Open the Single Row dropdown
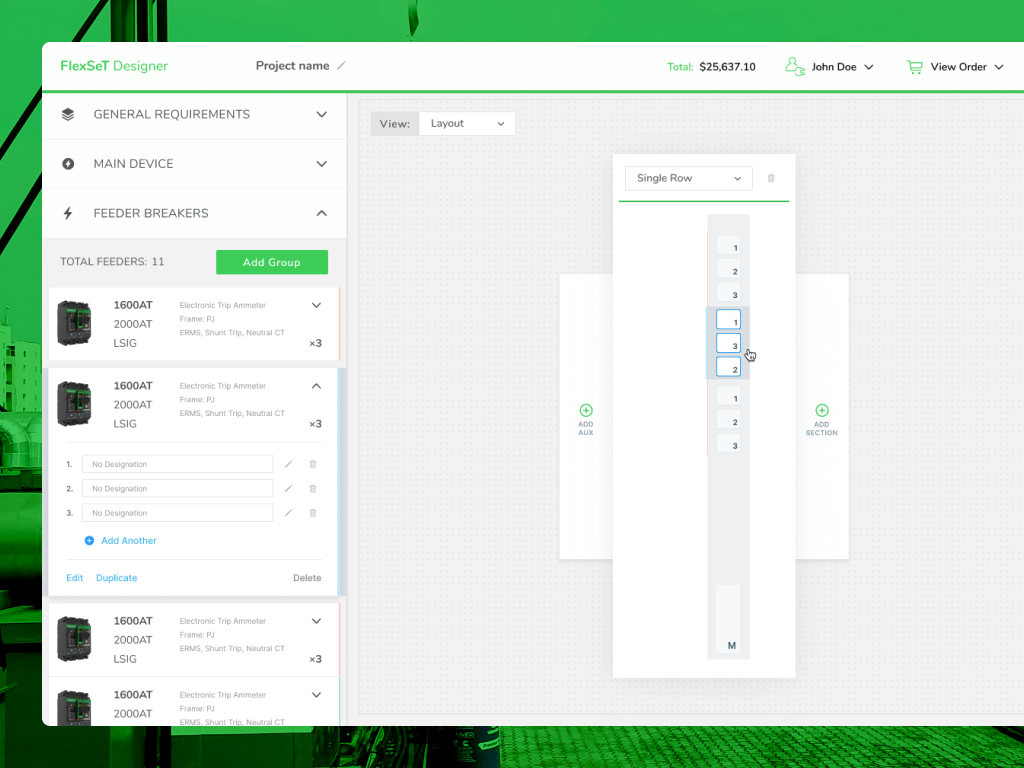1024x768 pixels. [688, 178]
